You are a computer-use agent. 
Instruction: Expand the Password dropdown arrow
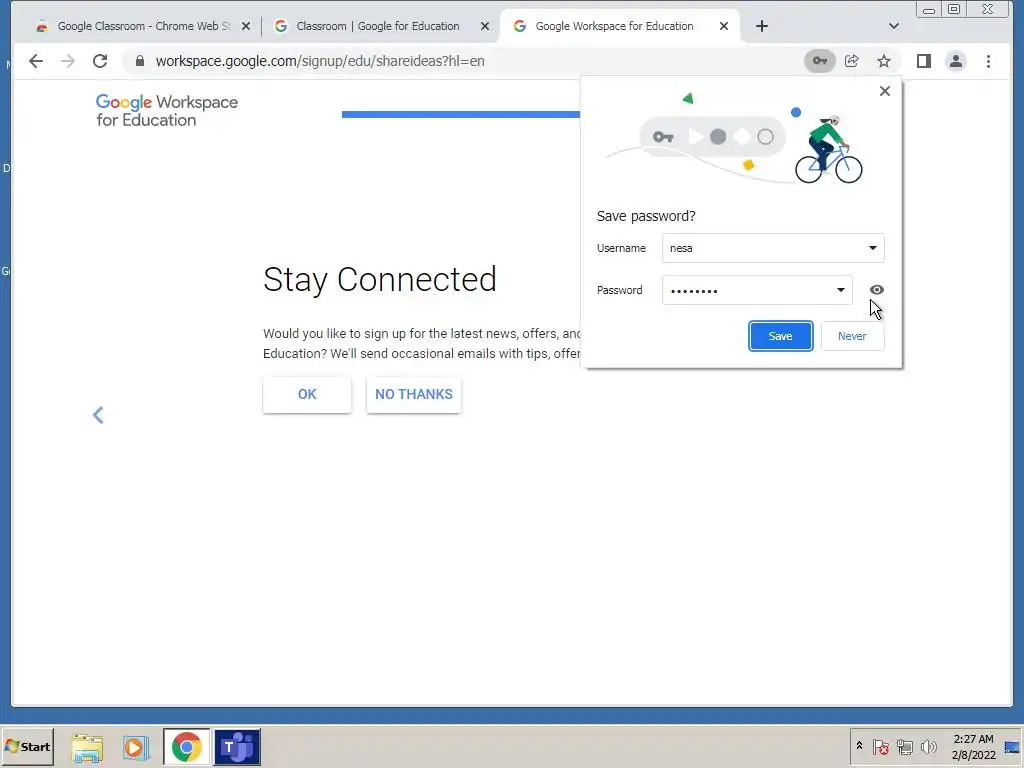pyautogui.click(x=840, y=290)
